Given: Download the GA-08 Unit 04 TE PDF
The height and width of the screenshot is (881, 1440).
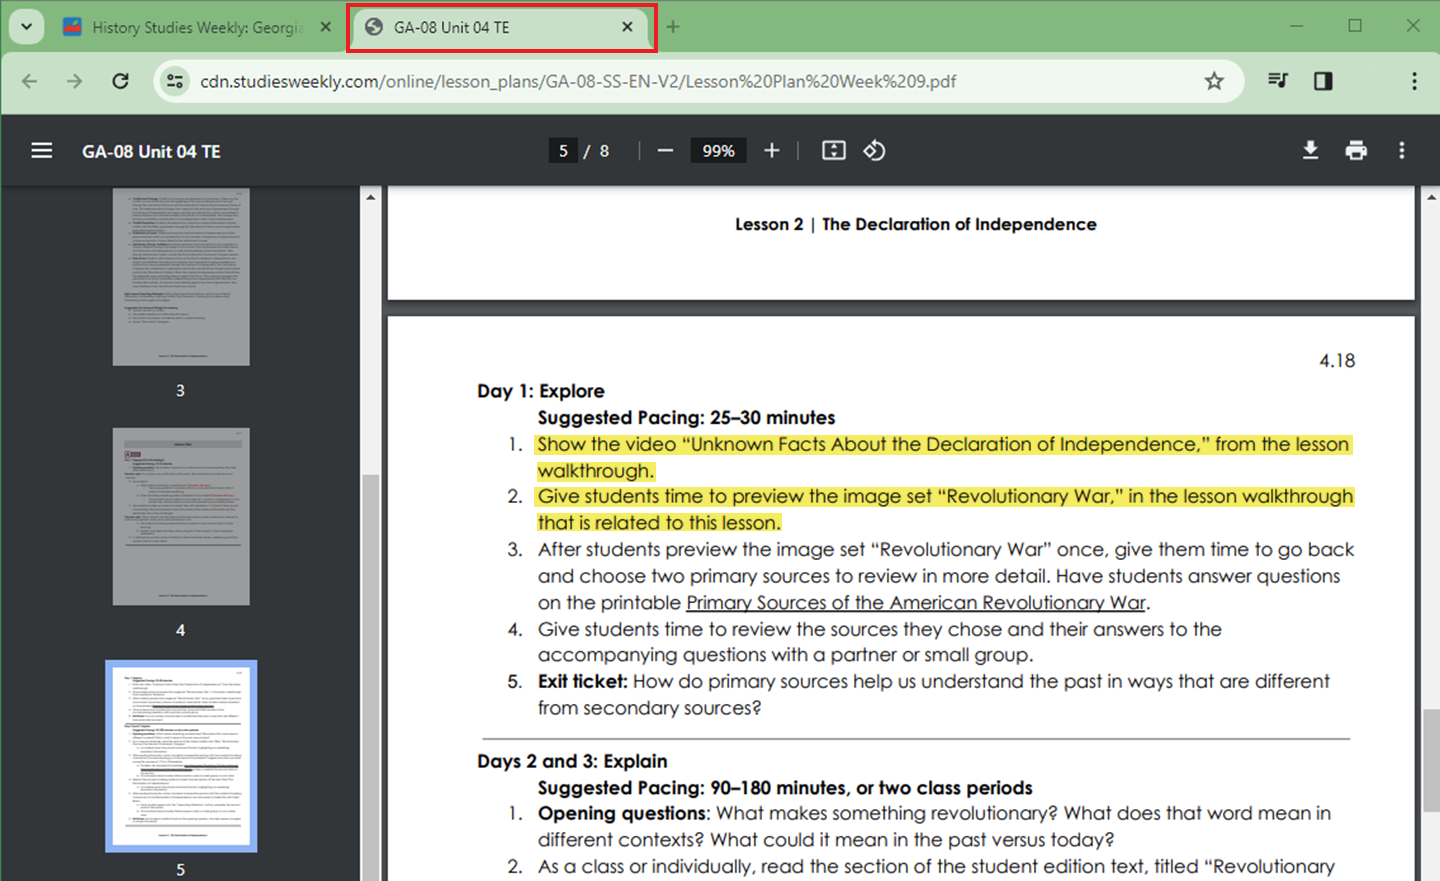Looking at the screenshot, I should (x=1310, y=150).
